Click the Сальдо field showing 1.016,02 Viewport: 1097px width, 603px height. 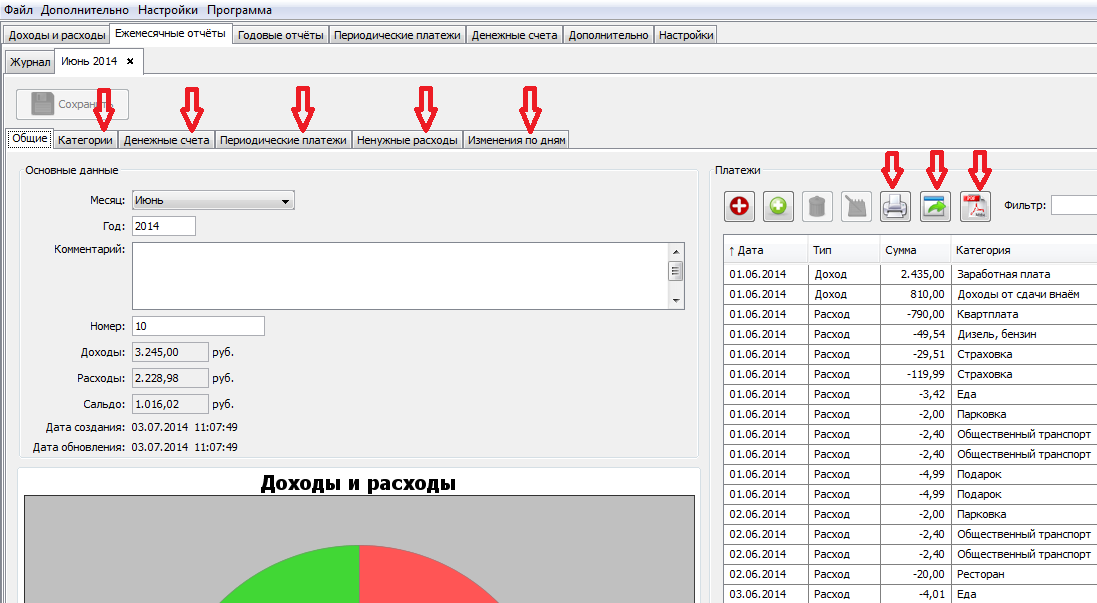click(170, 404)
